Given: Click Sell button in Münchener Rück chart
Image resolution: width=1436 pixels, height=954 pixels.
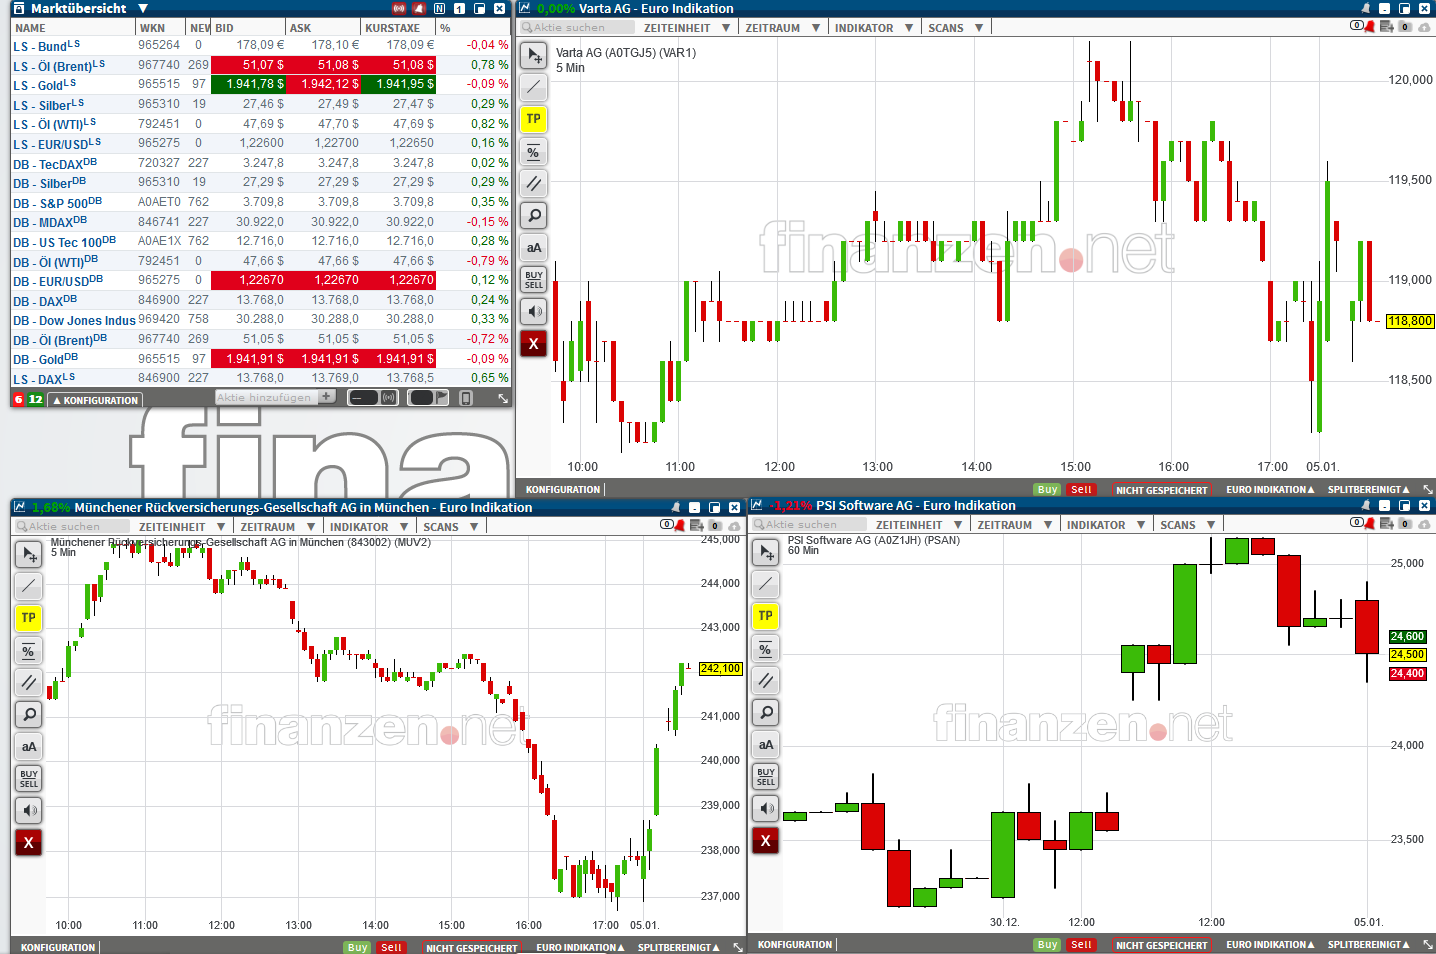Looking at the screenshot, I should (391, 948).
